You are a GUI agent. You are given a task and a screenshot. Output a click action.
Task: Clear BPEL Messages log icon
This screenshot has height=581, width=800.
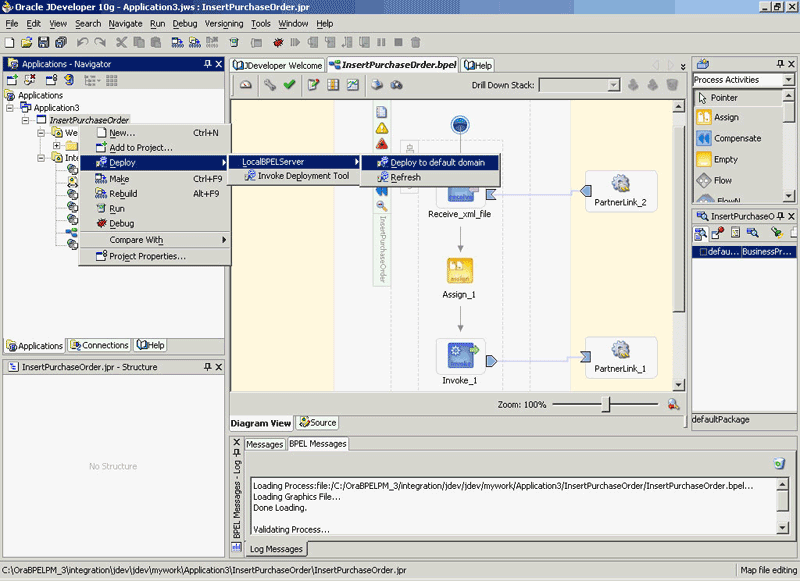[779, 463]
